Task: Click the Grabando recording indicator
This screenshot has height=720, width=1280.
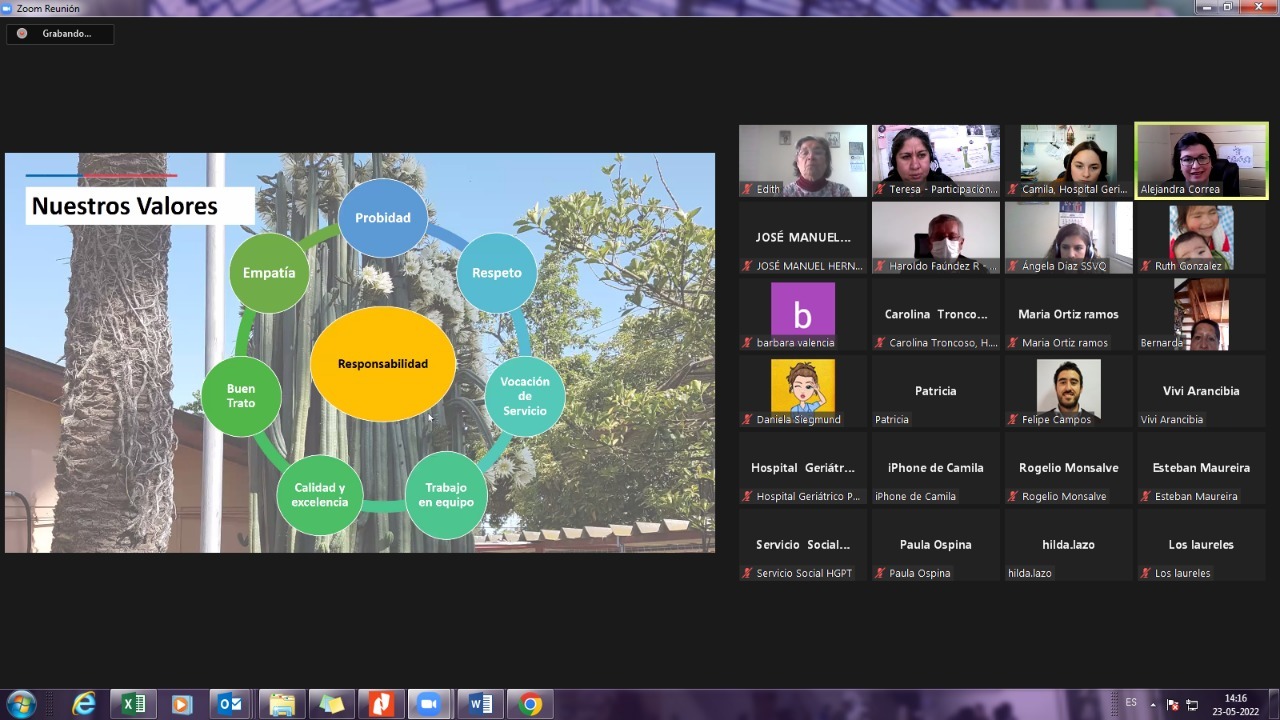Action: coord(60,34)
